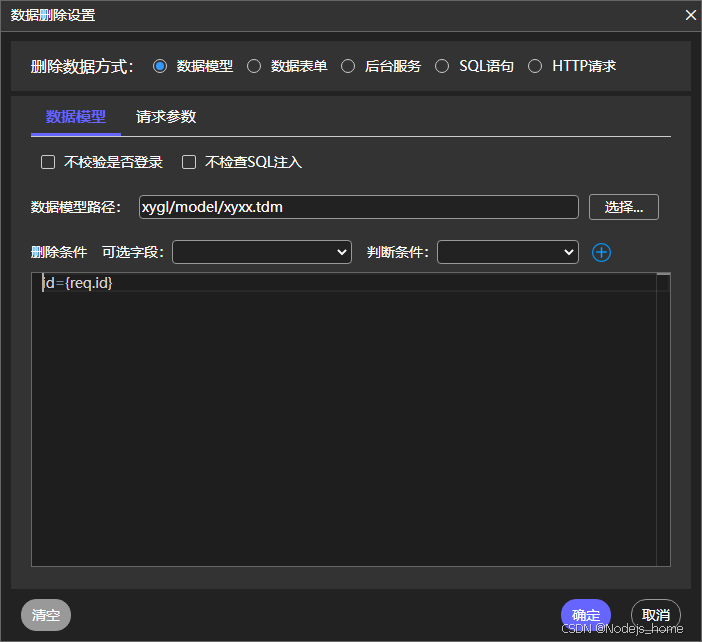Image resolution: width=702 pixels, height=642 pixels.
Task: Close the 数据删除设置 dialog
Action: coord(690,15)
